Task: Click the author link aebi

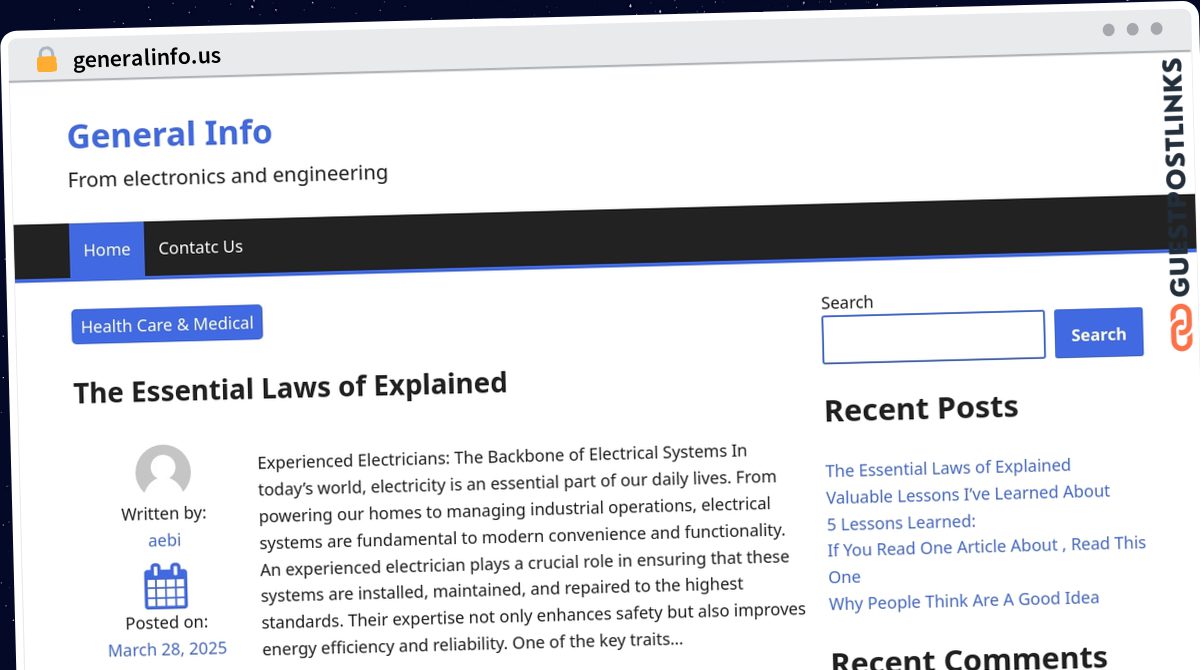Action: pos(165,540)
